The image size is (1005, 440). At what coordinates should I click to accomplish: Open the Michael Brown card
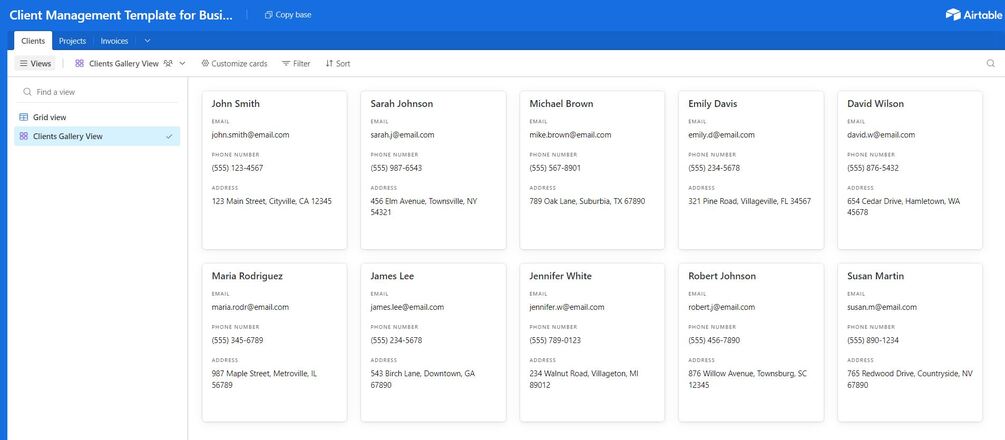pyautogui.click(x=592, y=170)
